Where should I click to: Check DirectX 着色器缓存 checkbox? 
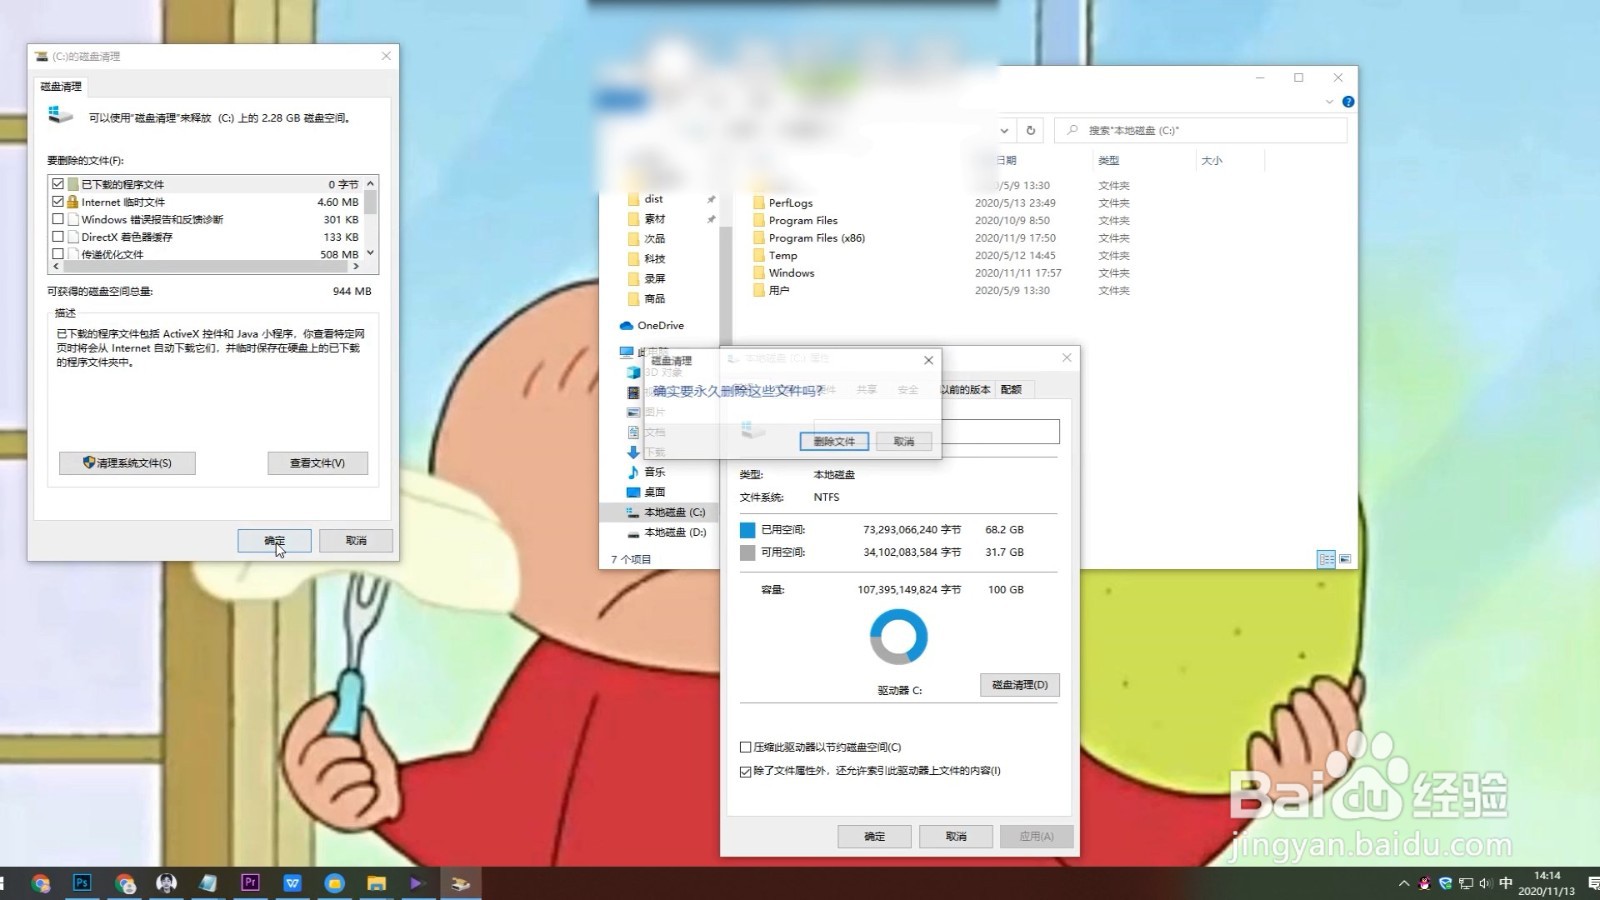tap(58, 237)
